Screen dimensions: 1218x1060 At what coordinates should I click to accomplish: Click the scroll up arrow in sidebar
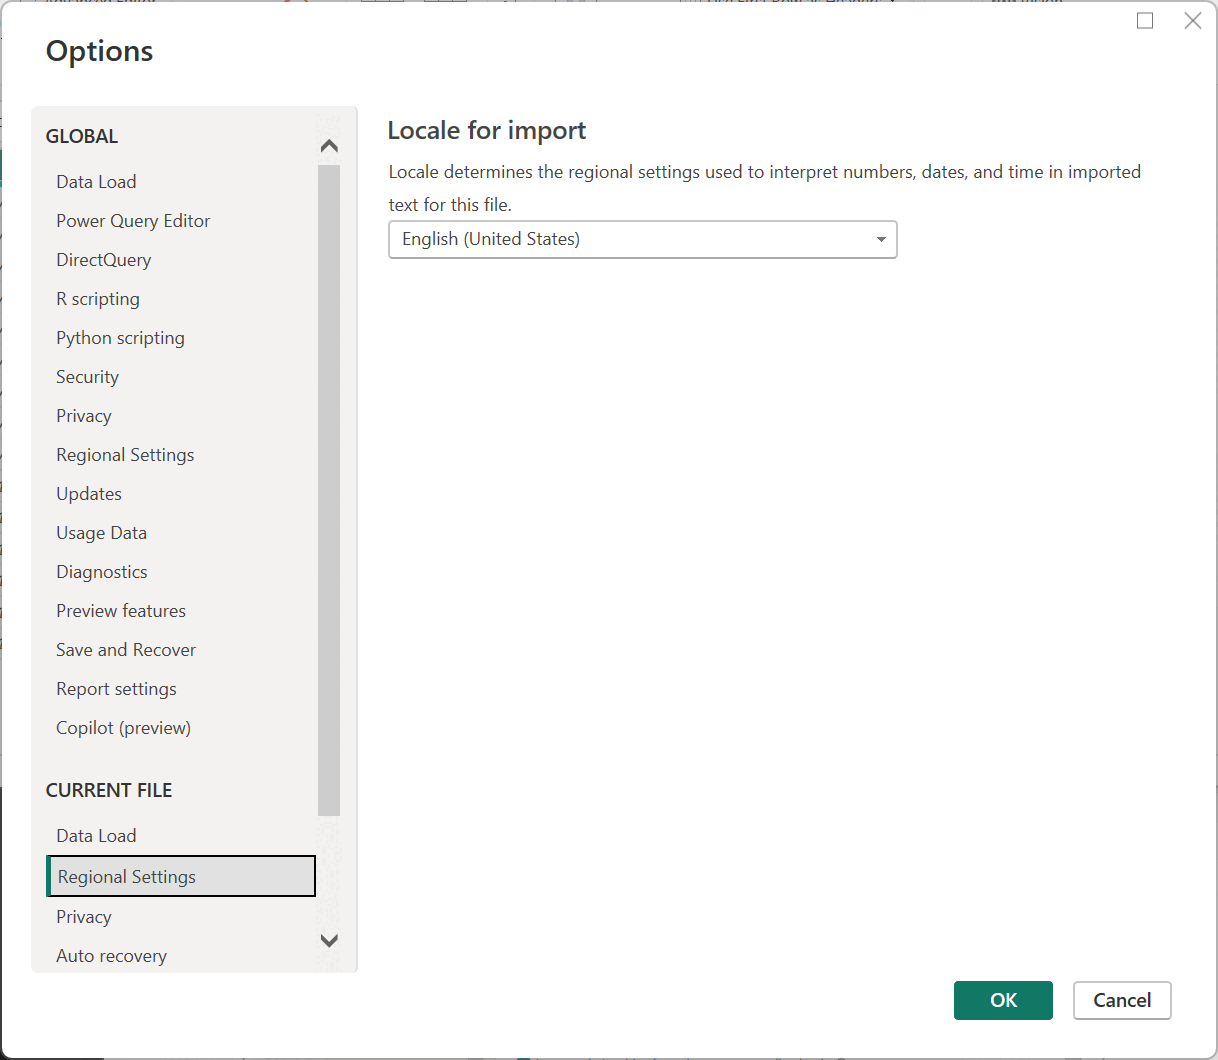tap(329, 146)
